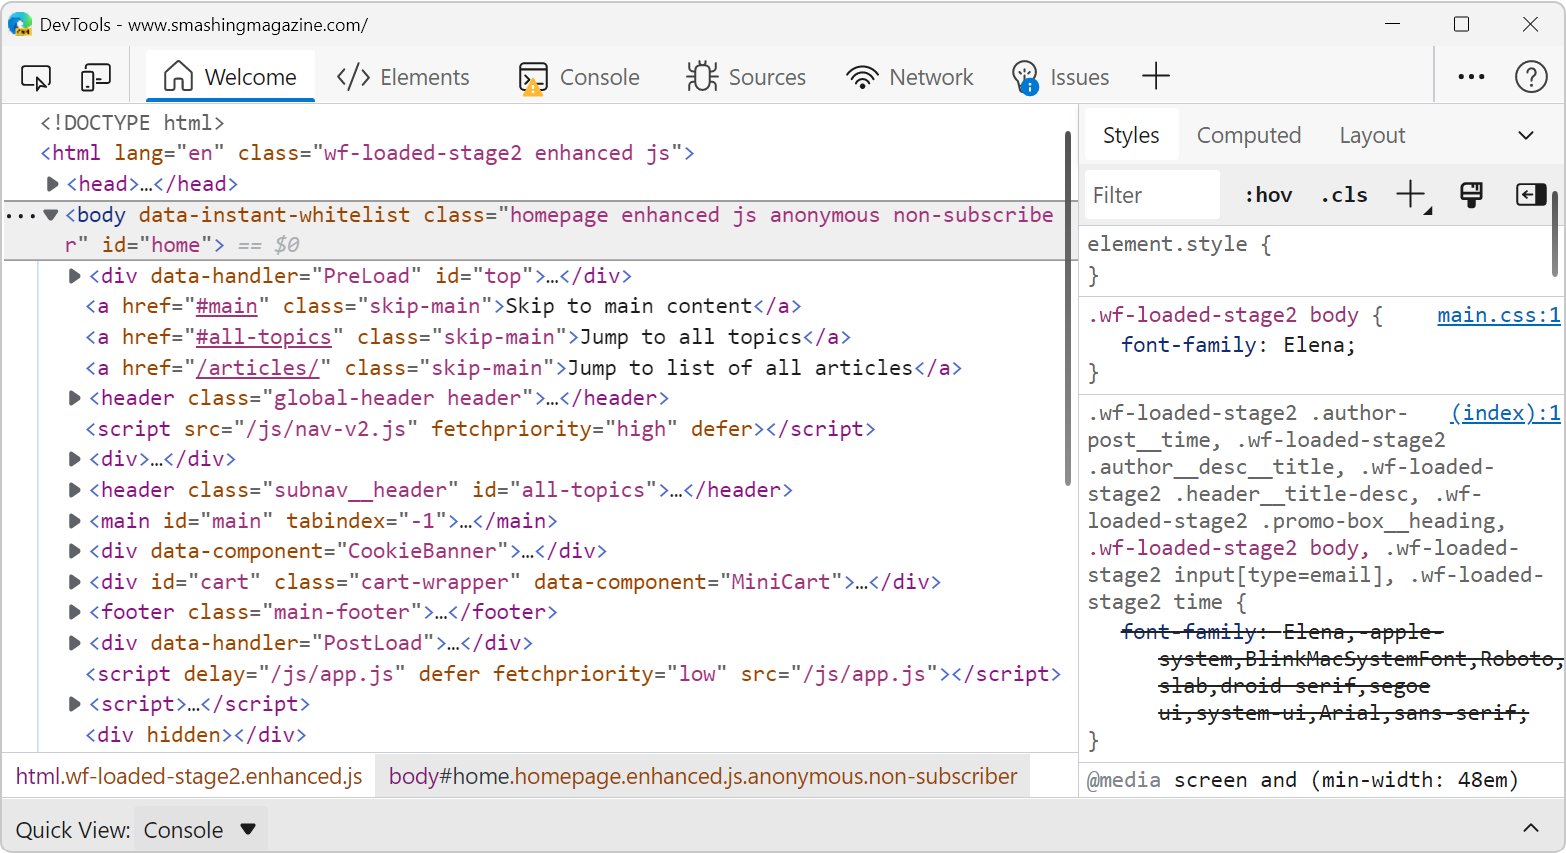Toggle the .cls class editor
Viewport: 1566px width, 853px height.
(x=1343, y=194)
